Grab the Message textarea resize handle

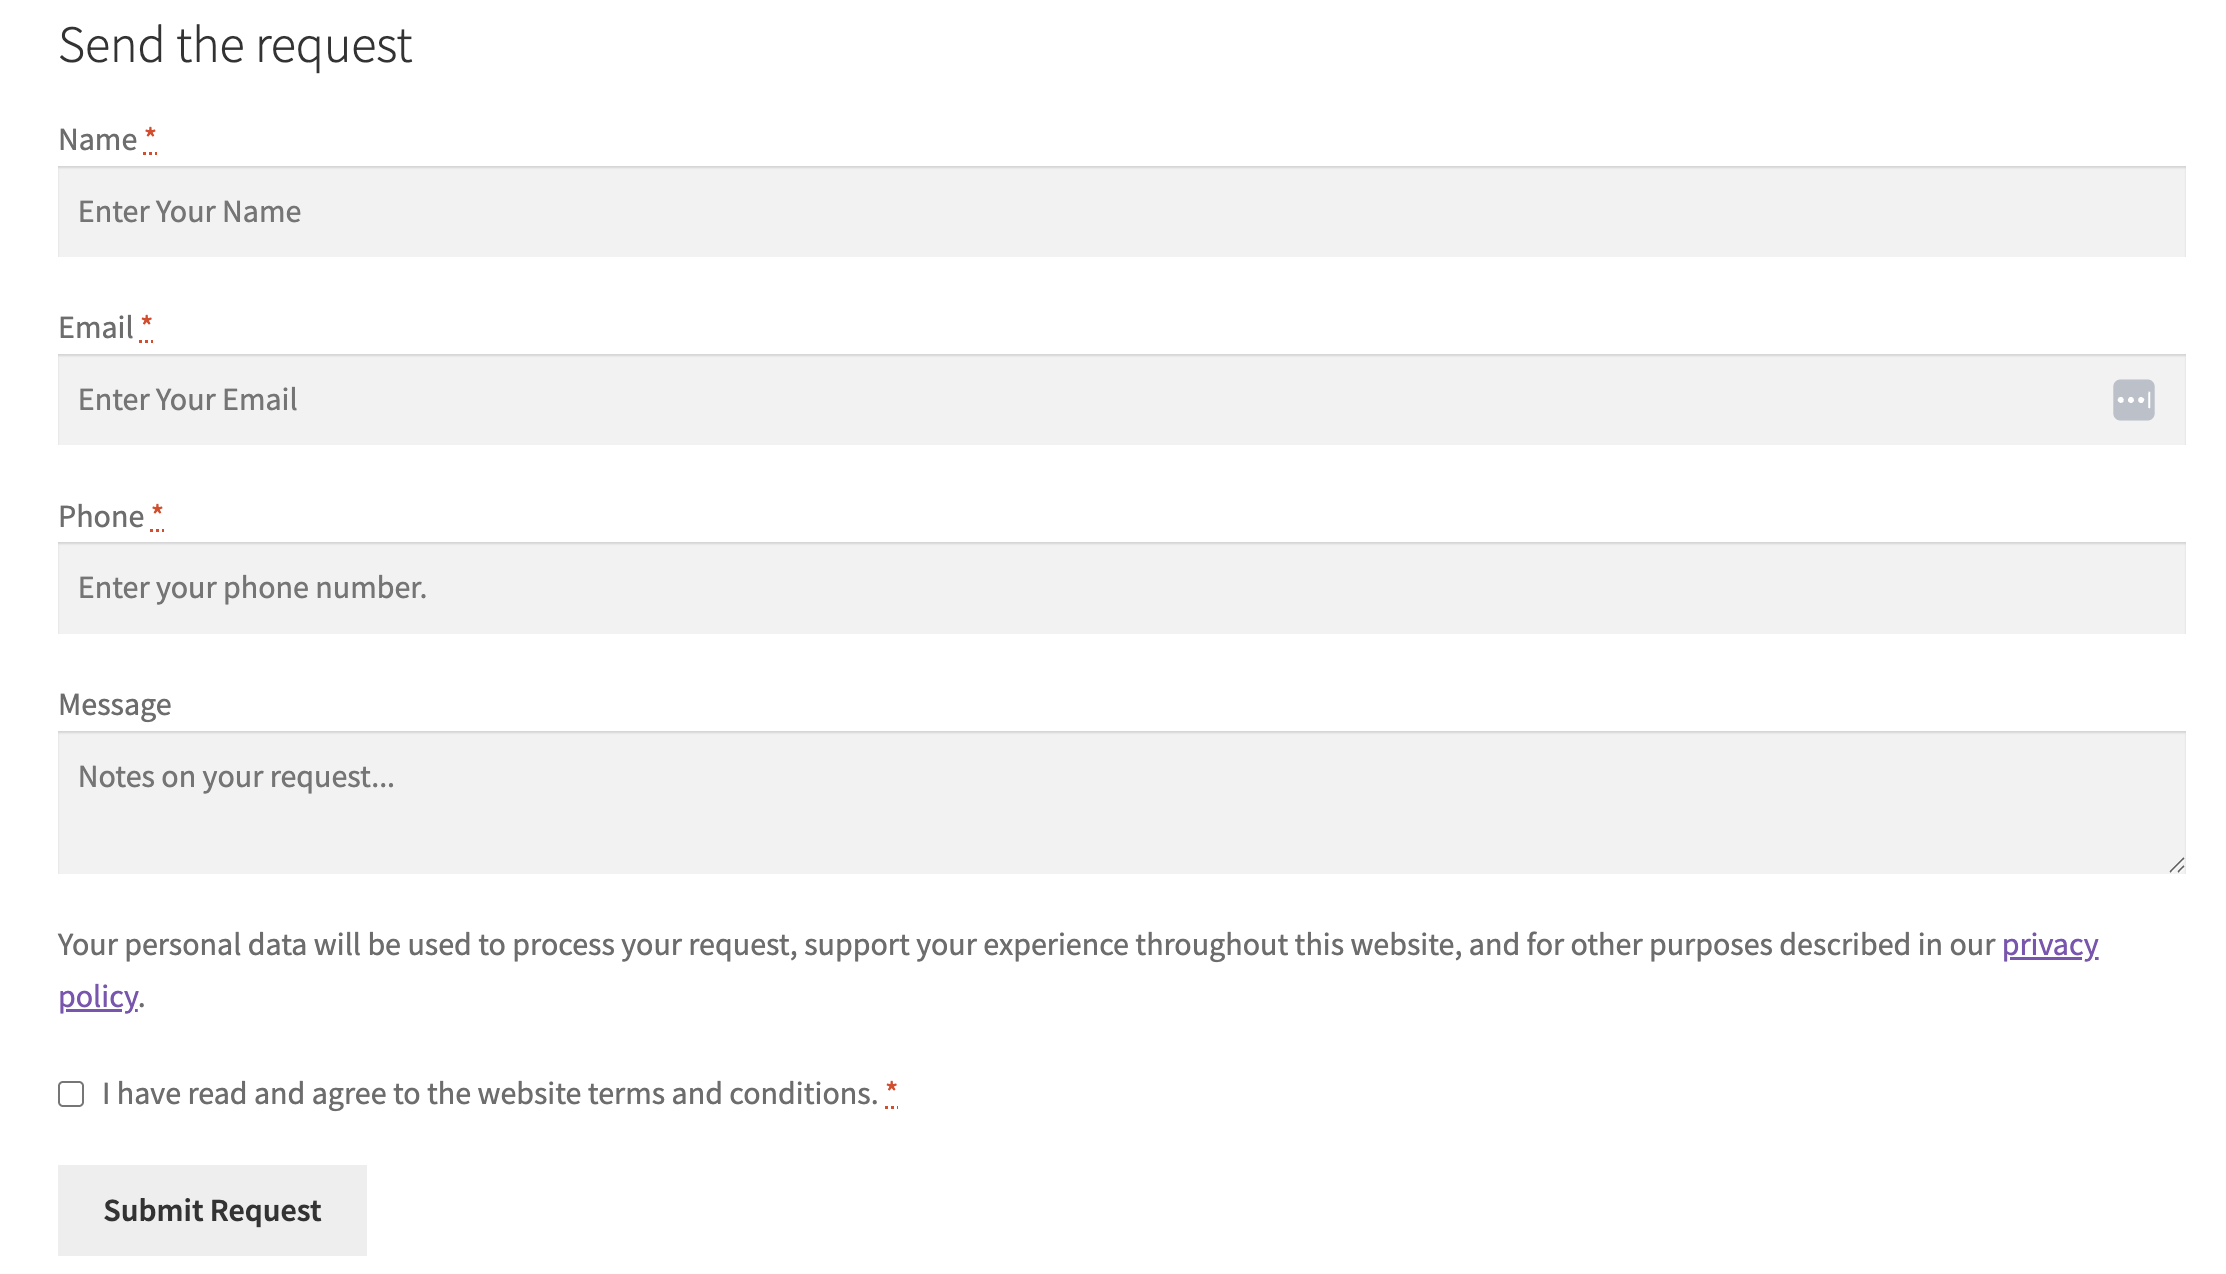pyautogui.click(x=2176, y=865)
